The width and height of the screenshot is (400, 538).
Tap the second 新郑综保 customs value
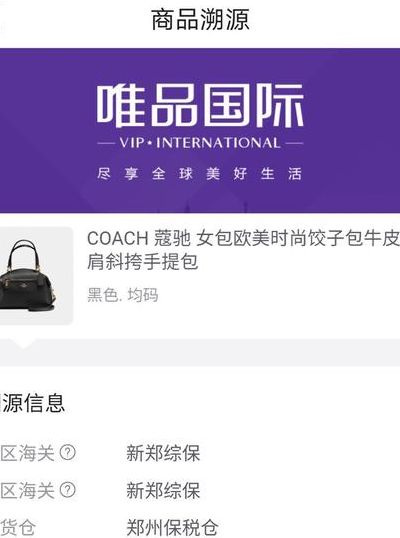point(163,490)
